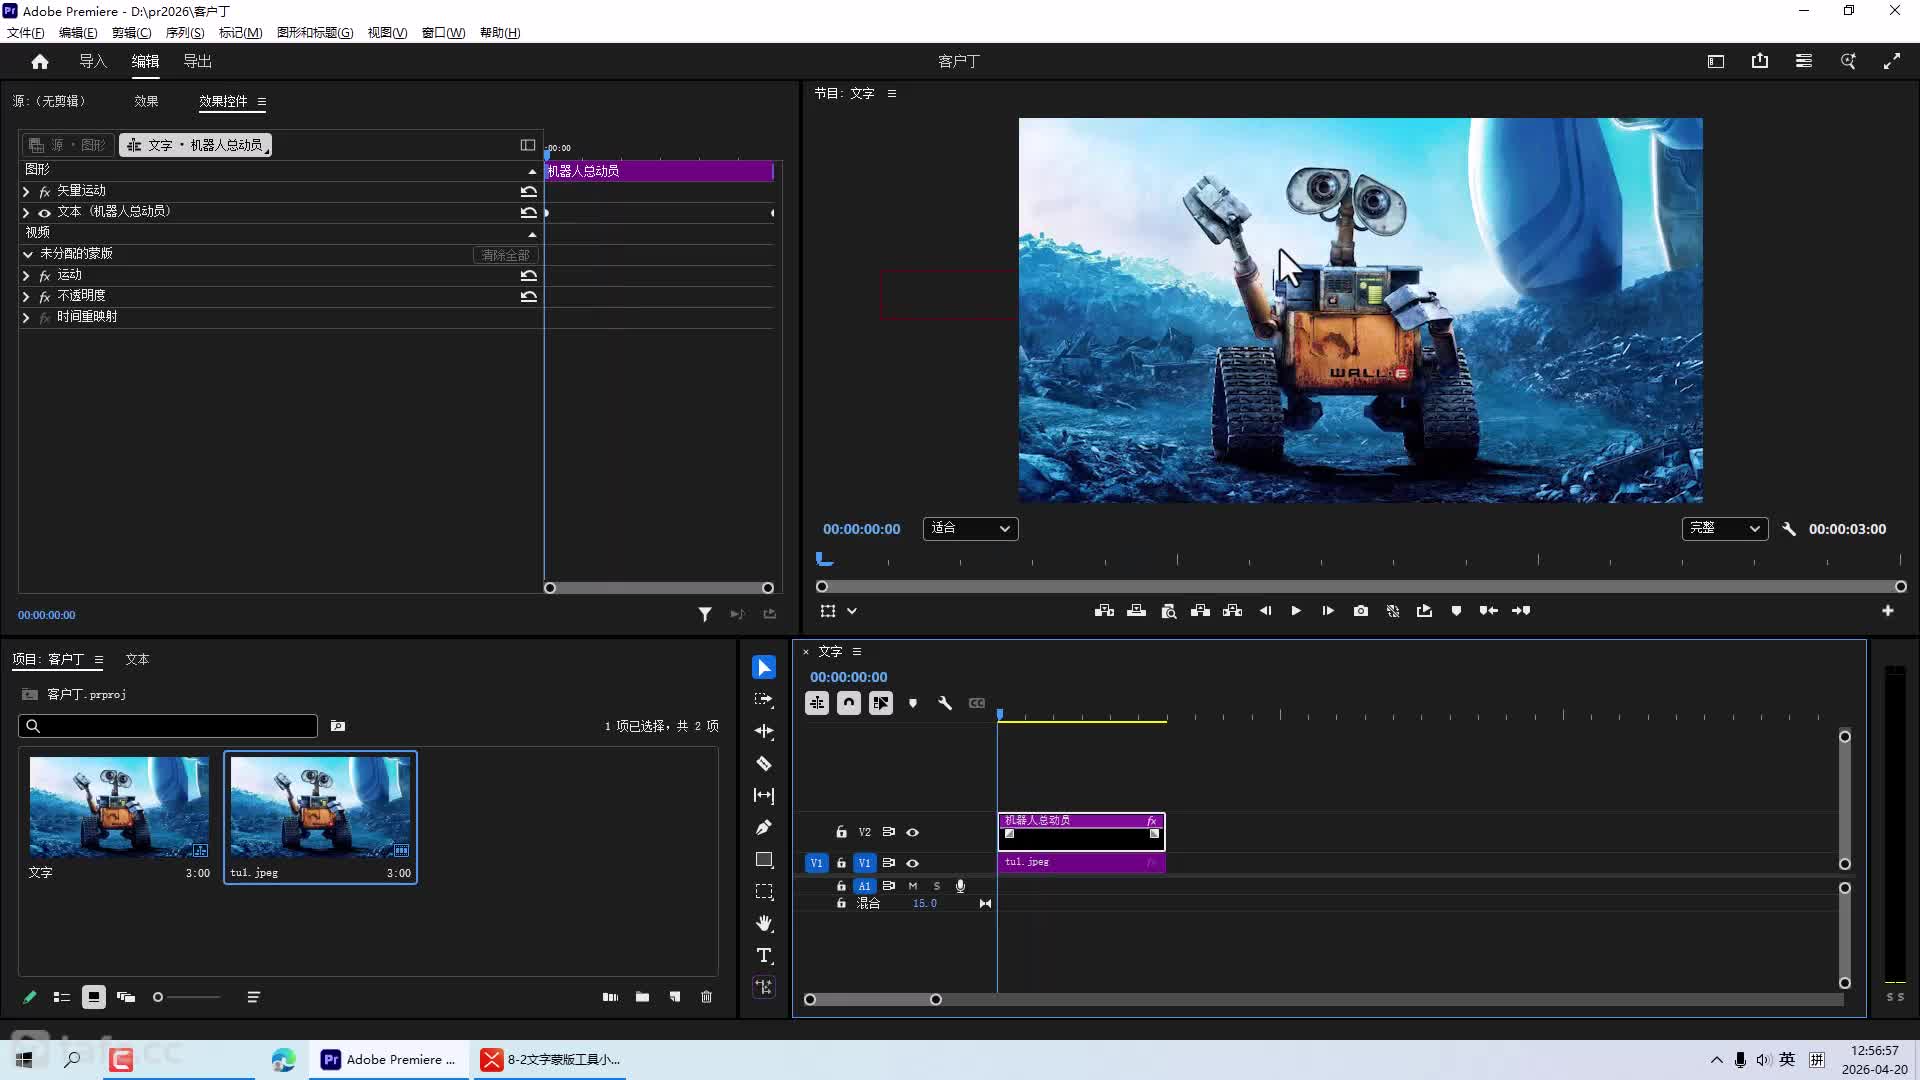This screenshot has height=1080, width=1920.
Task: Select the Slip tool
Action: [x=764, y=796]
